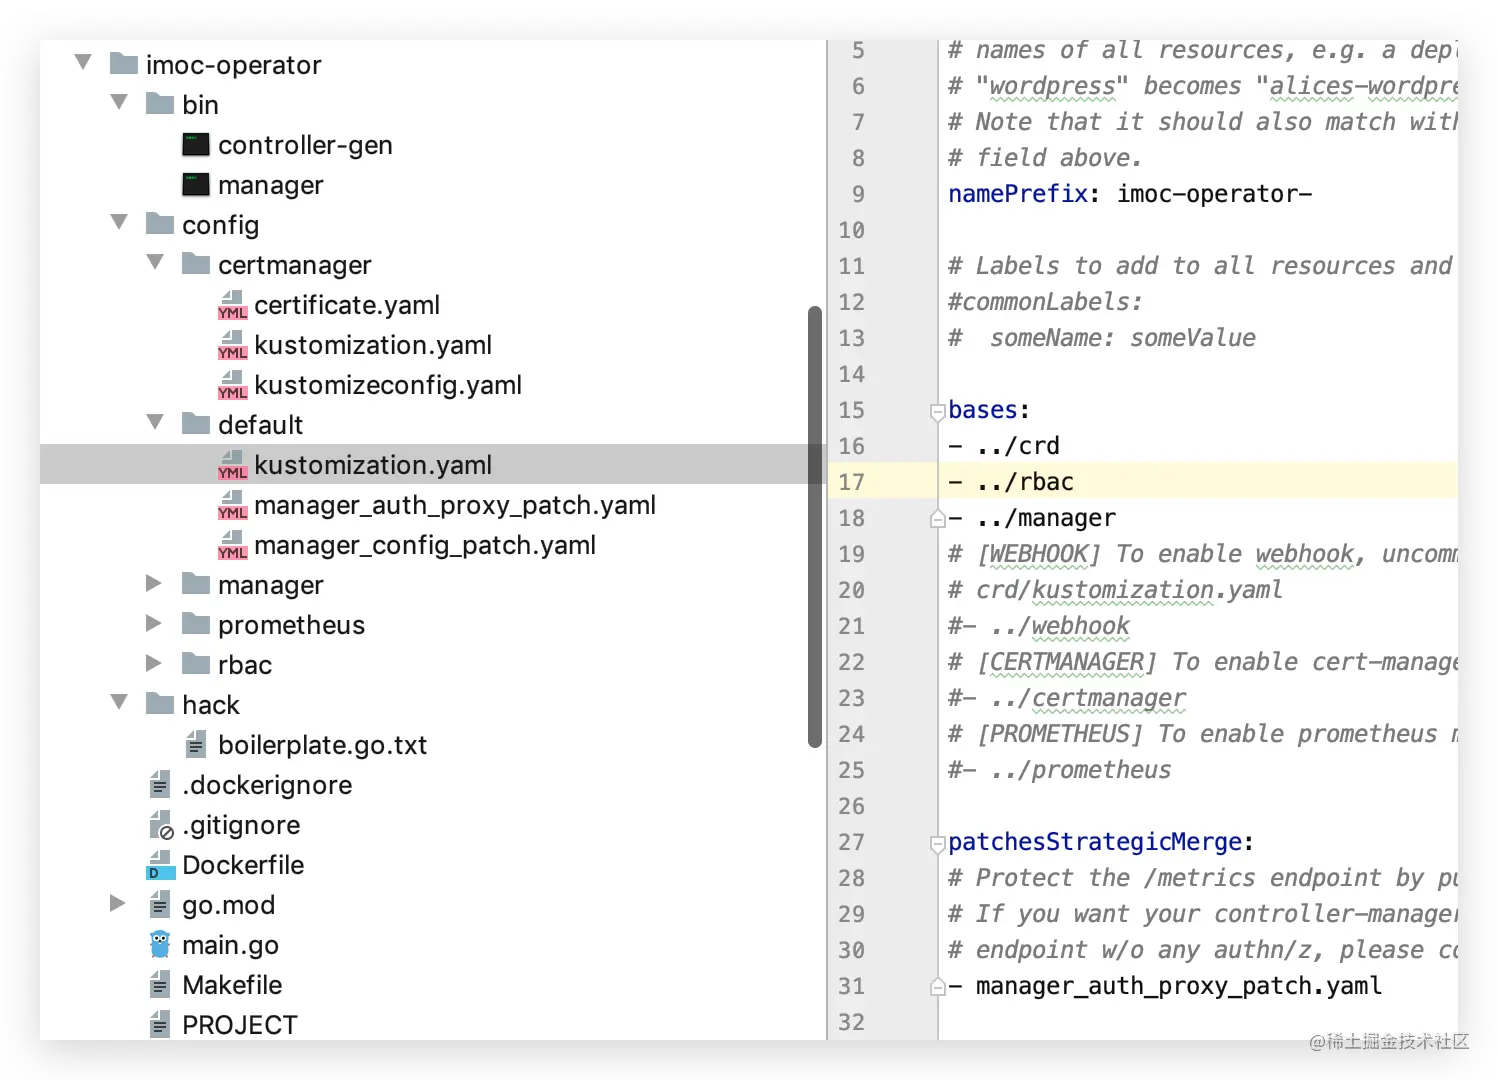Open kustomizeconfig.yaml from certmanager folder
The width and height of the screenshot is (1498, 1080).
(388, 385)
